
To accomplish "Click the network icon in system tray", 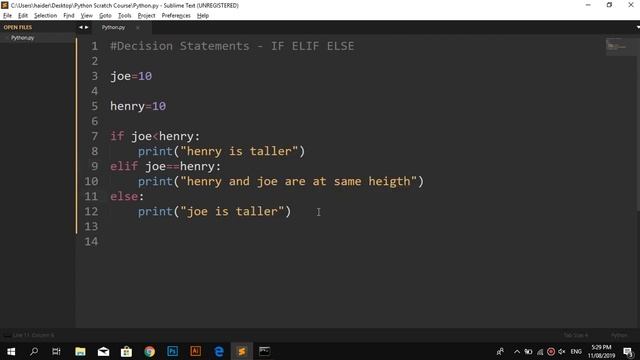I will pyautogui.click(x=540, y=351).
